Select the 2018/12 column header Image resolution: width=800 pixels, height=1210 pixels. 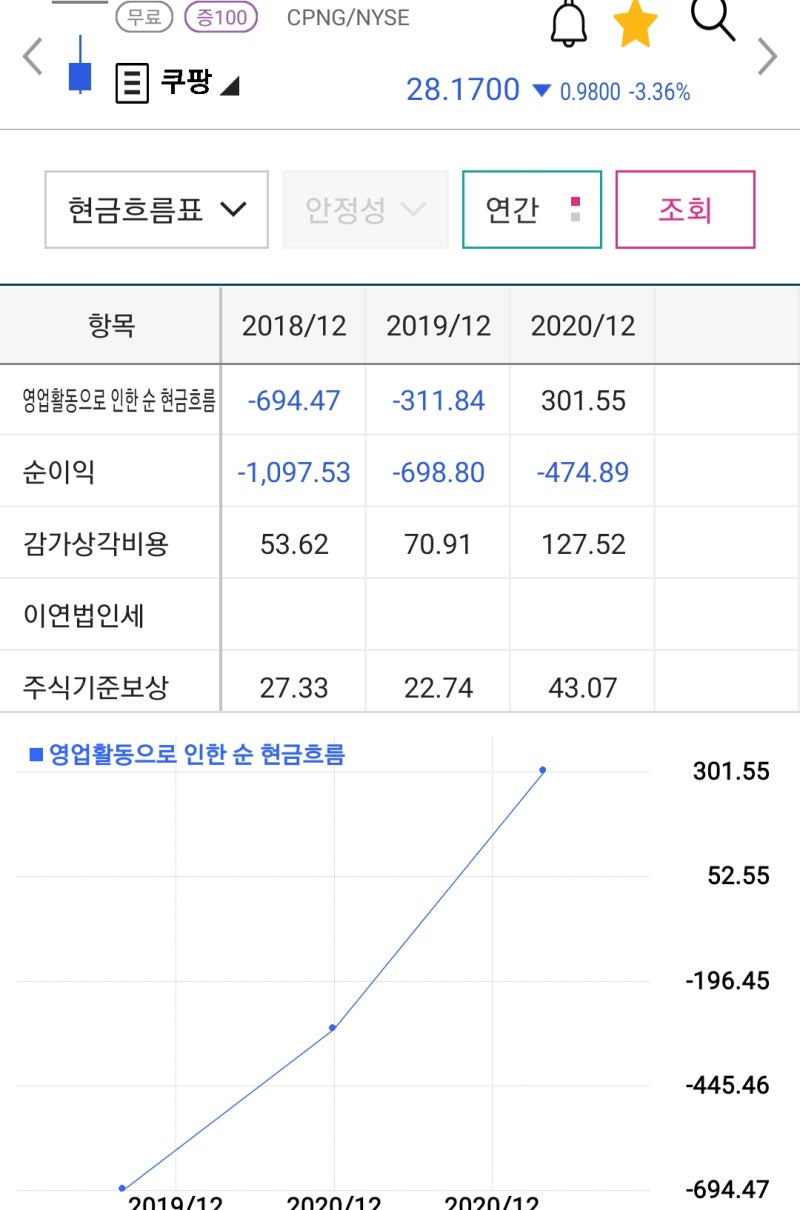(294, 326)
